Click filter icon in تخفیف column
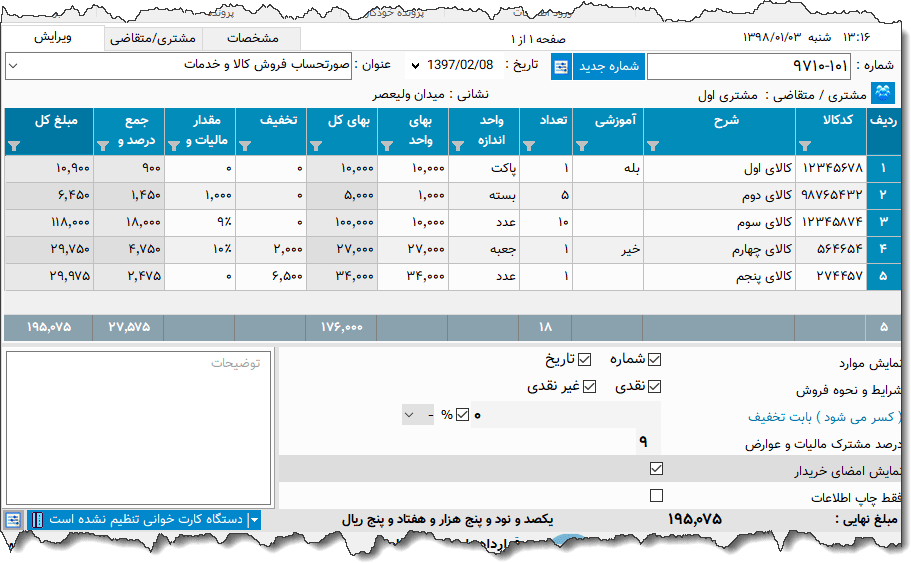The width and height of the screenshot is (911, 563). pos(243,146)
